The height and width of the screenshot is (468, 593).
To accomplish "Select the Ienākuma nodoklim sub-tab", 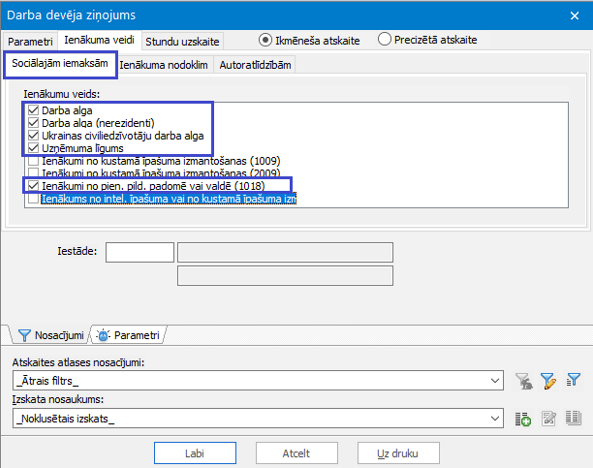I will [164, 65].
